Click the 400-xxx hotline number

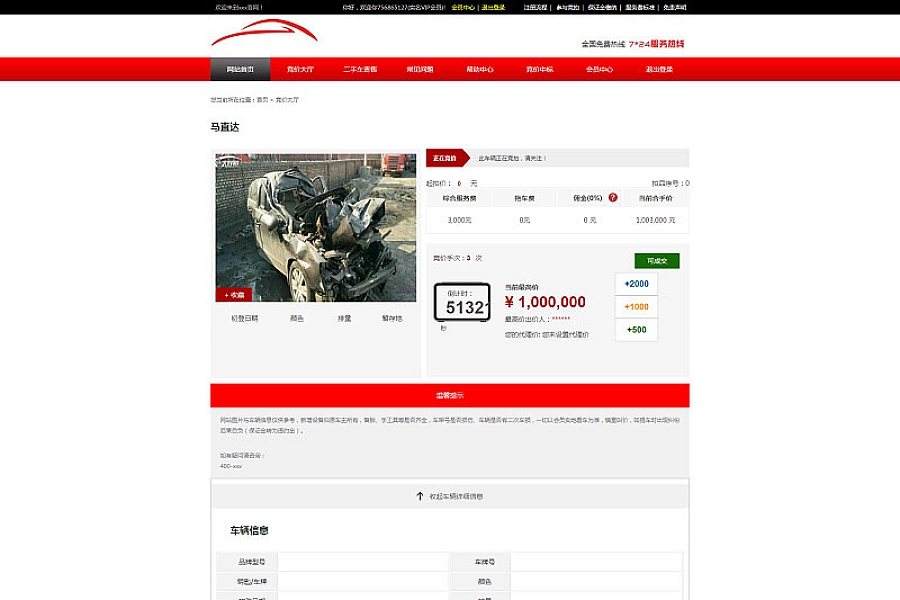pos(231,466)
